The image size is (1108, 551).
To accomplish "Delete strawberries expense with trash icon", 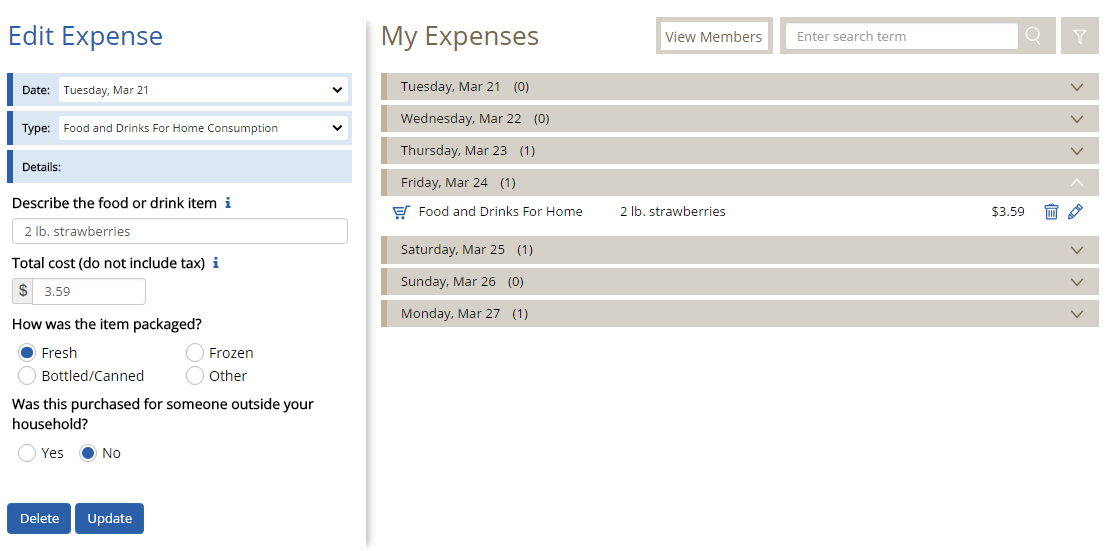I will 1051,212.
